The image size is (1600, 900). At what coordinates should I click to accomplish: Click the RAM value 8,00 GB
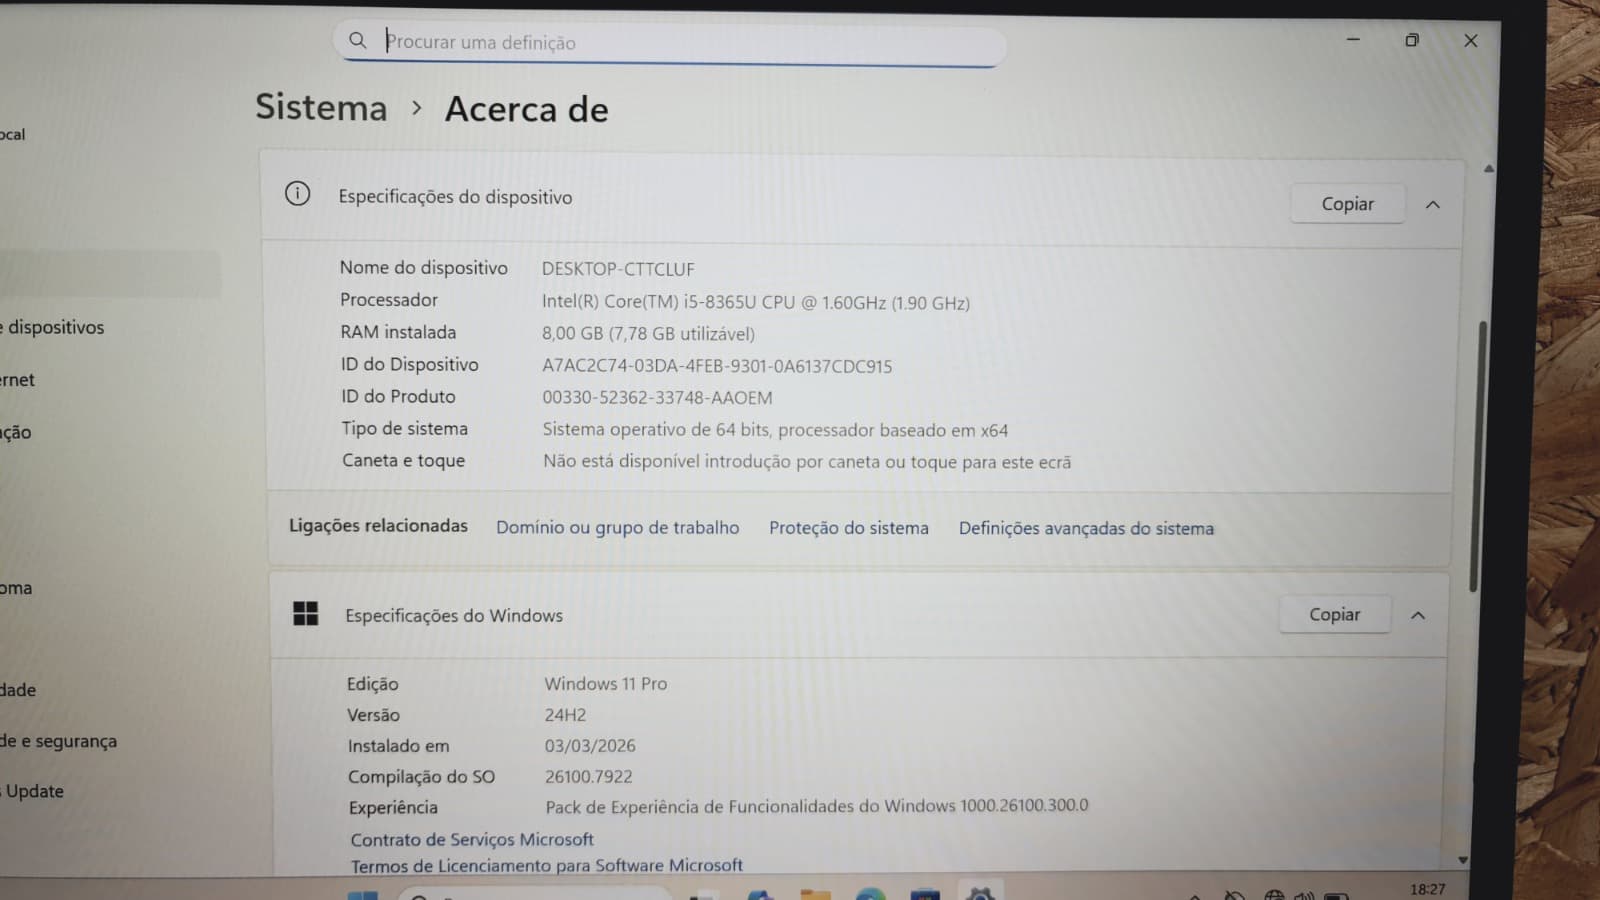(648, 334)
